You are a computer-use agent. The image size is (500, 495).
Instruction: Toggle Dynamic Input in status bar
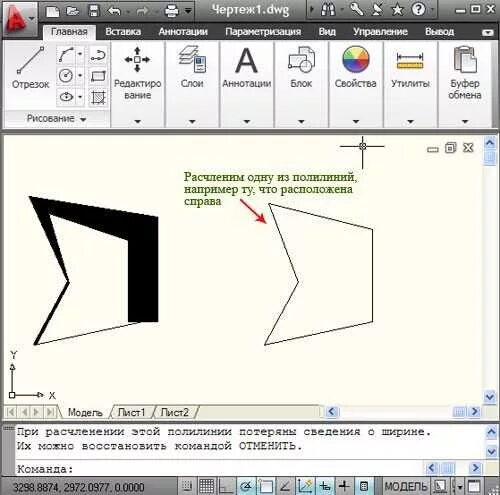tap(325, 487)
